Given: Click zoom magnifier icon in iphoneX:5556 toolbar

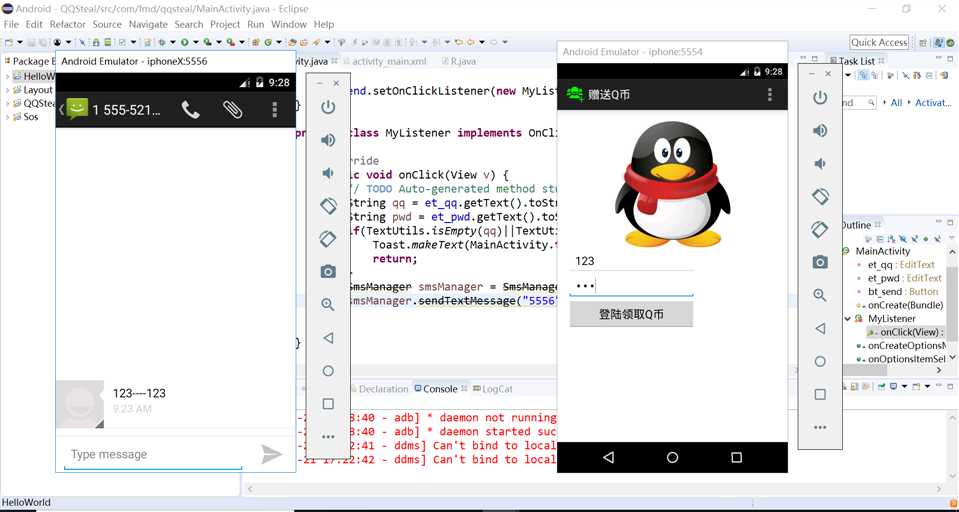Looking at the screenshot, I should 328,305.
